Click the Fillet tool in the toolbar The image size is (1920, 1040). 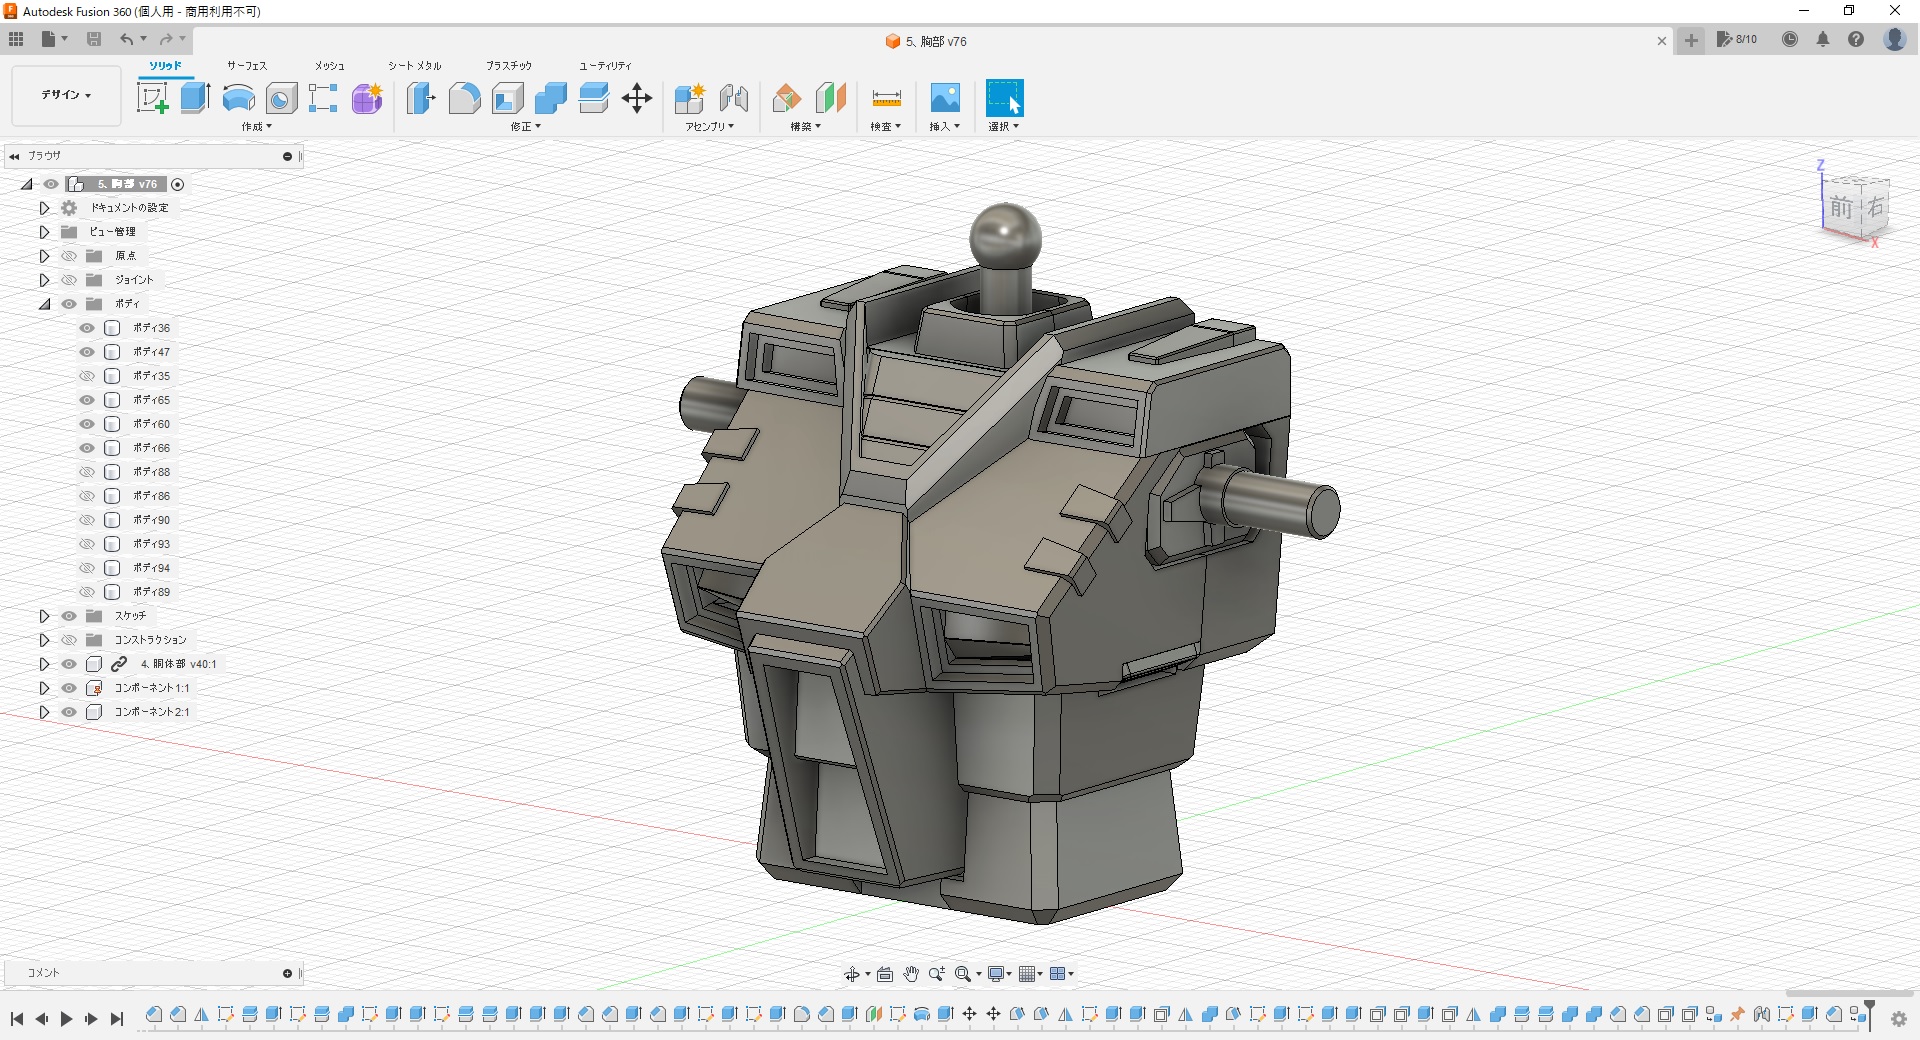pyautogui.click(x=464, y=98)
